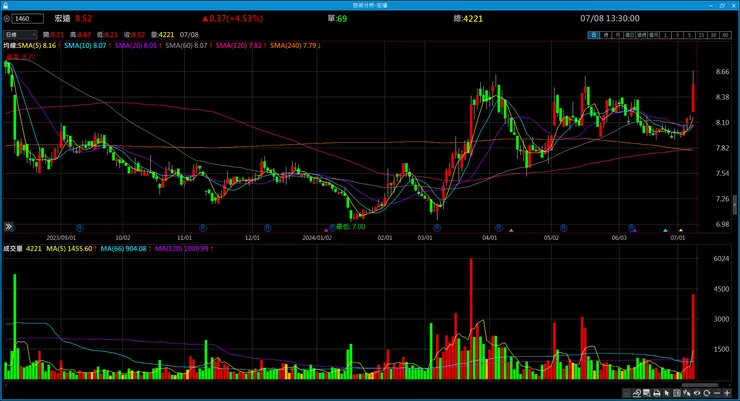
Task: Click the circular event marker near 2023/09/01
Action: click(80, 228)
